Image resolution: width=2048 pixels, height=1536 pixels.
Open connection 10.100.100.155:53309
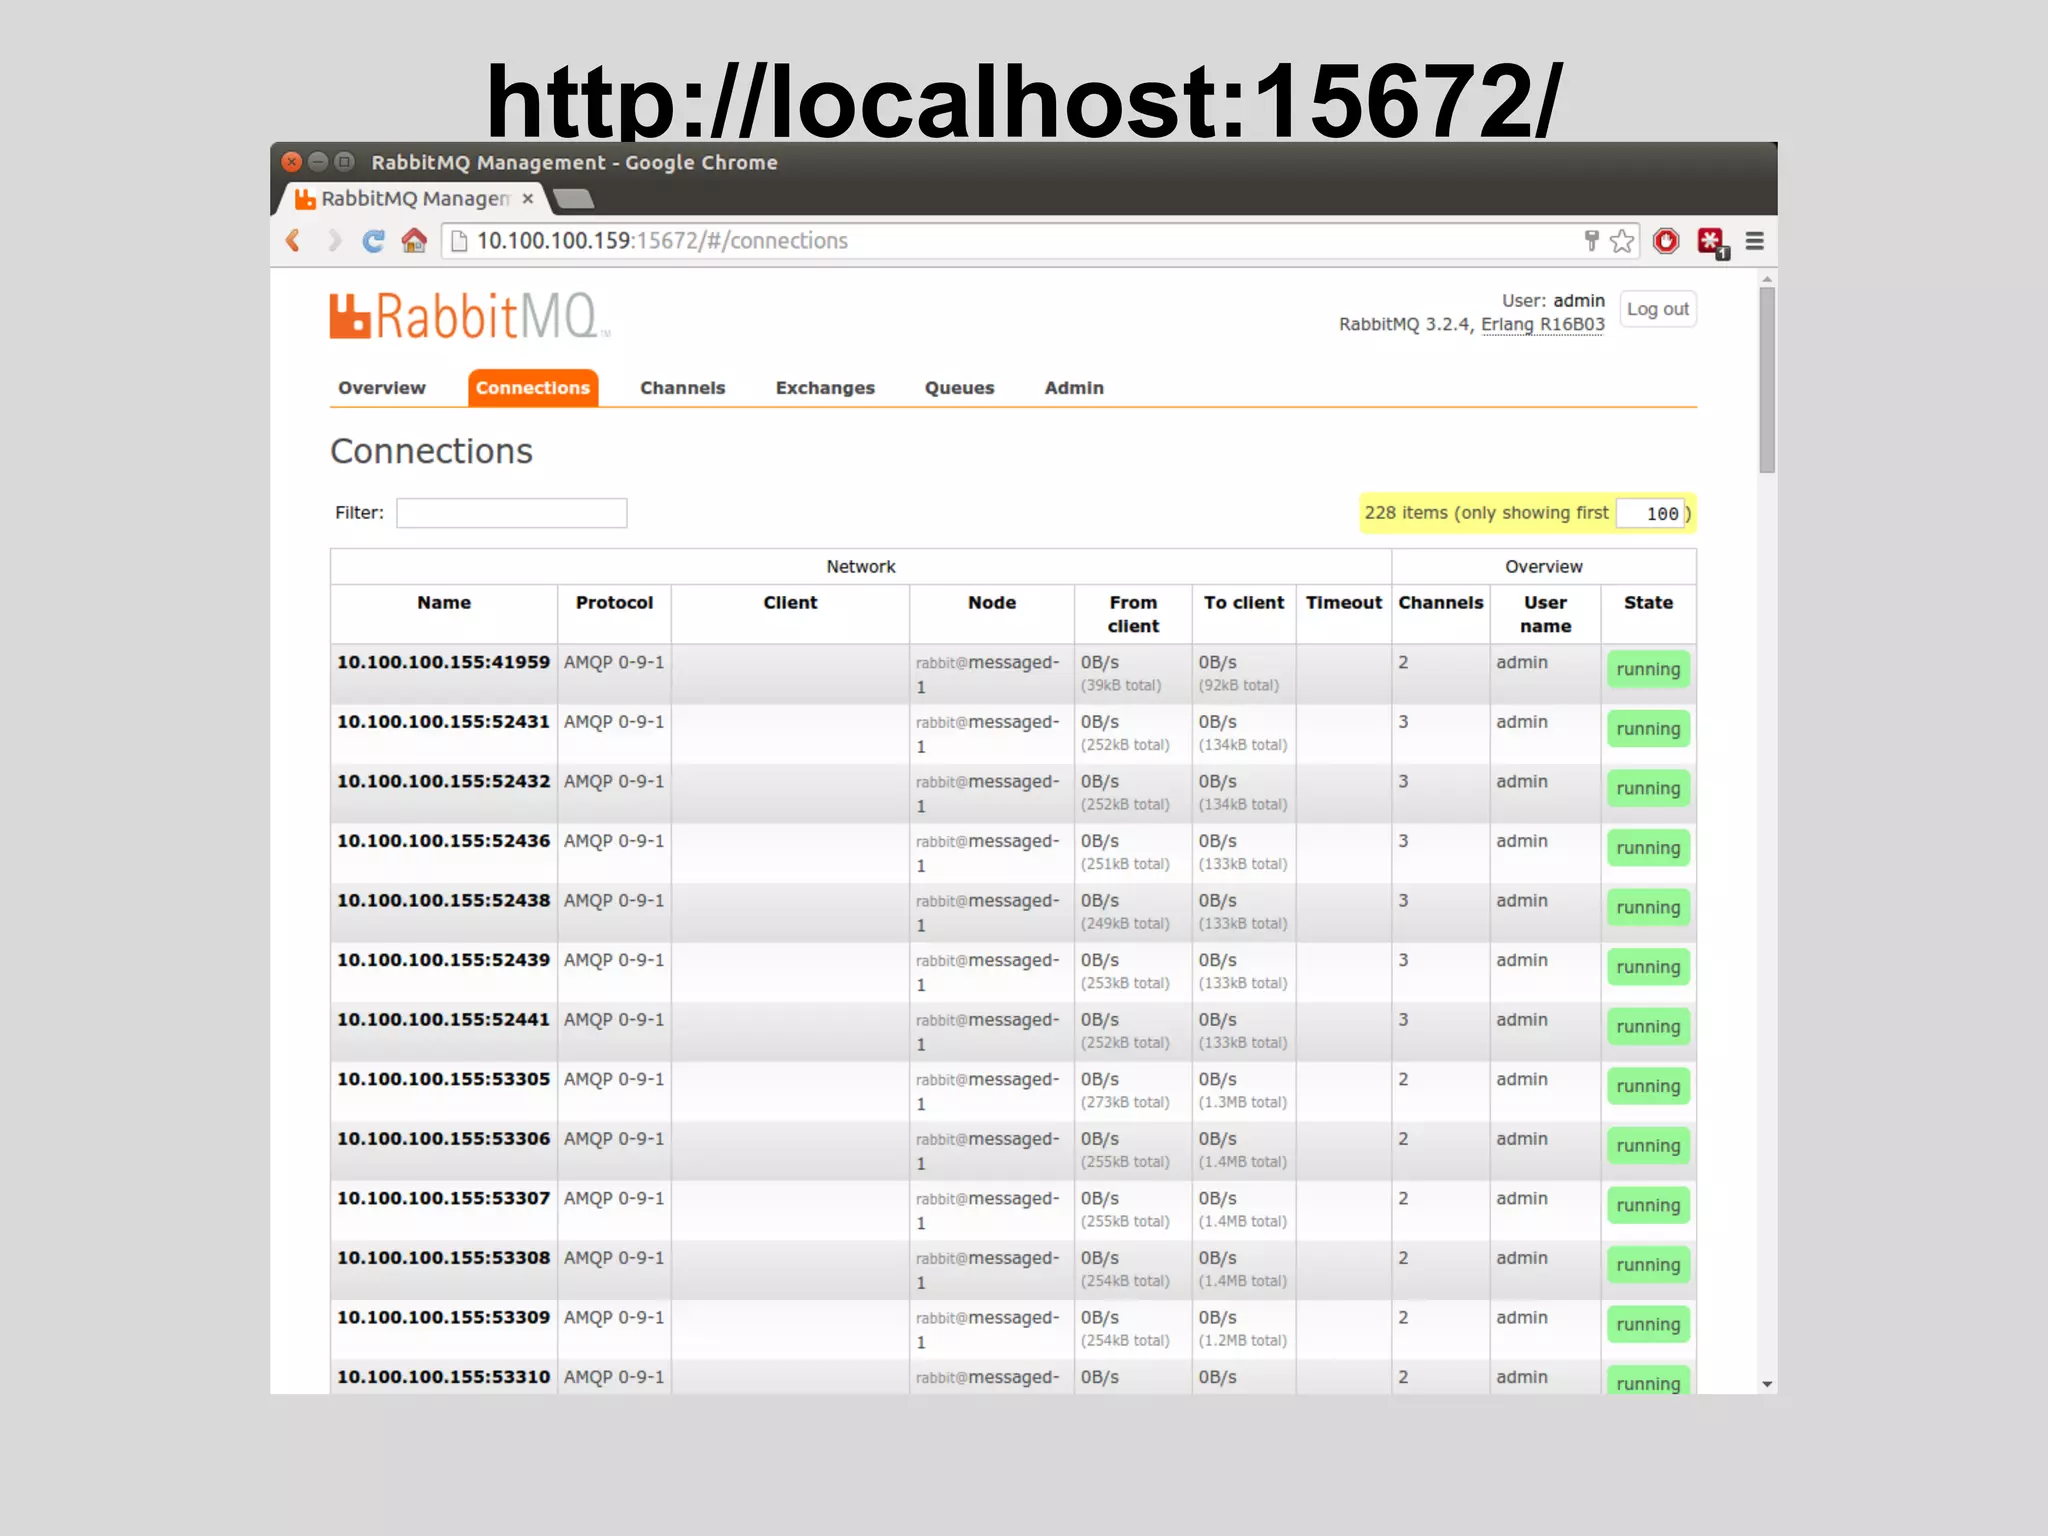[x=443, y=1317]
